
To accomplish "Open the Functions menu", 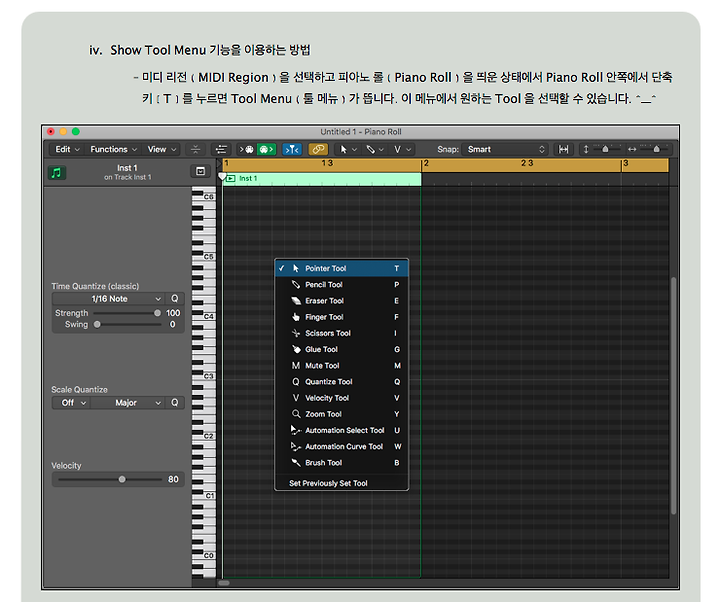I will (x=113, y=149).
